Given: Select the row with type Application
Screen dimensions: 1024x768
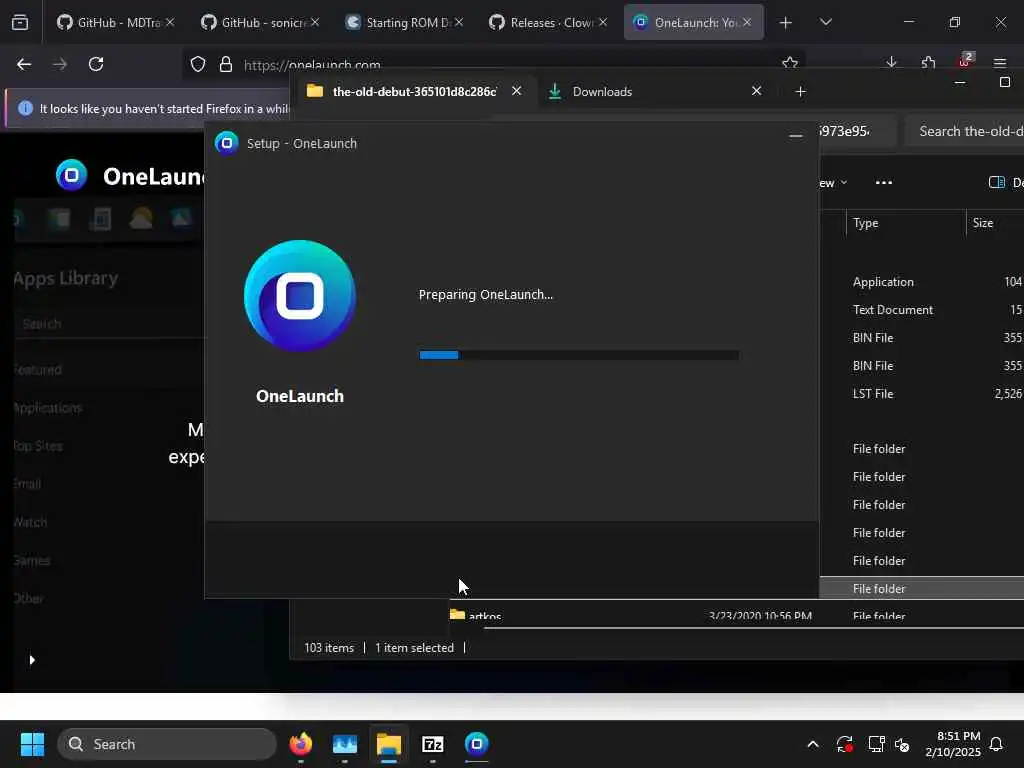Looking at the screenshot, I should click(x=921, y=282).
